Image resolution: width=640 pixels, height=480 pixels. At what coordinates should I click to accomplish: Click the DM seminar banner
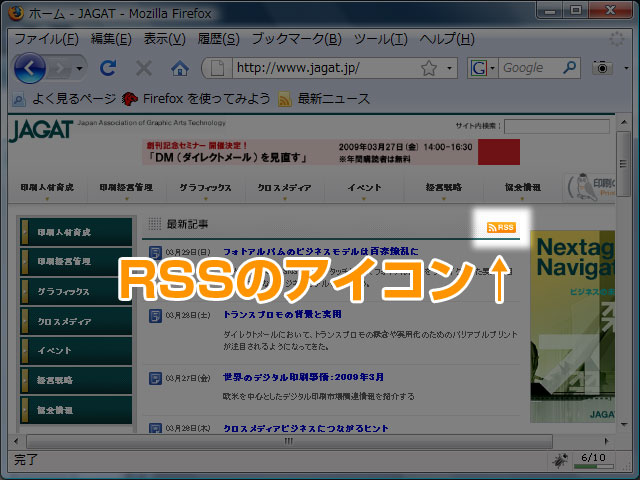click(331, 152)
